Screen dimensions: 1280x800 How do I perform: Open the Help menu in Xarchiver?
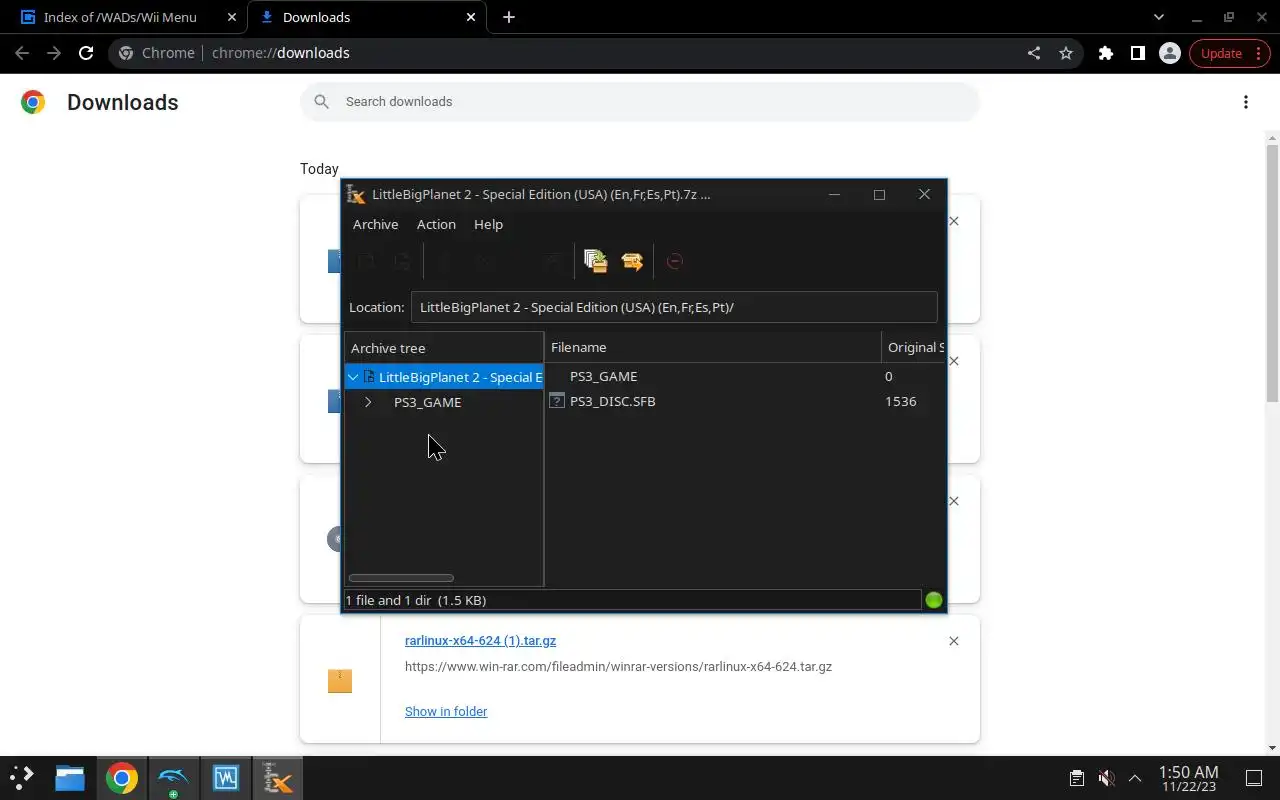tap(488, 224)
